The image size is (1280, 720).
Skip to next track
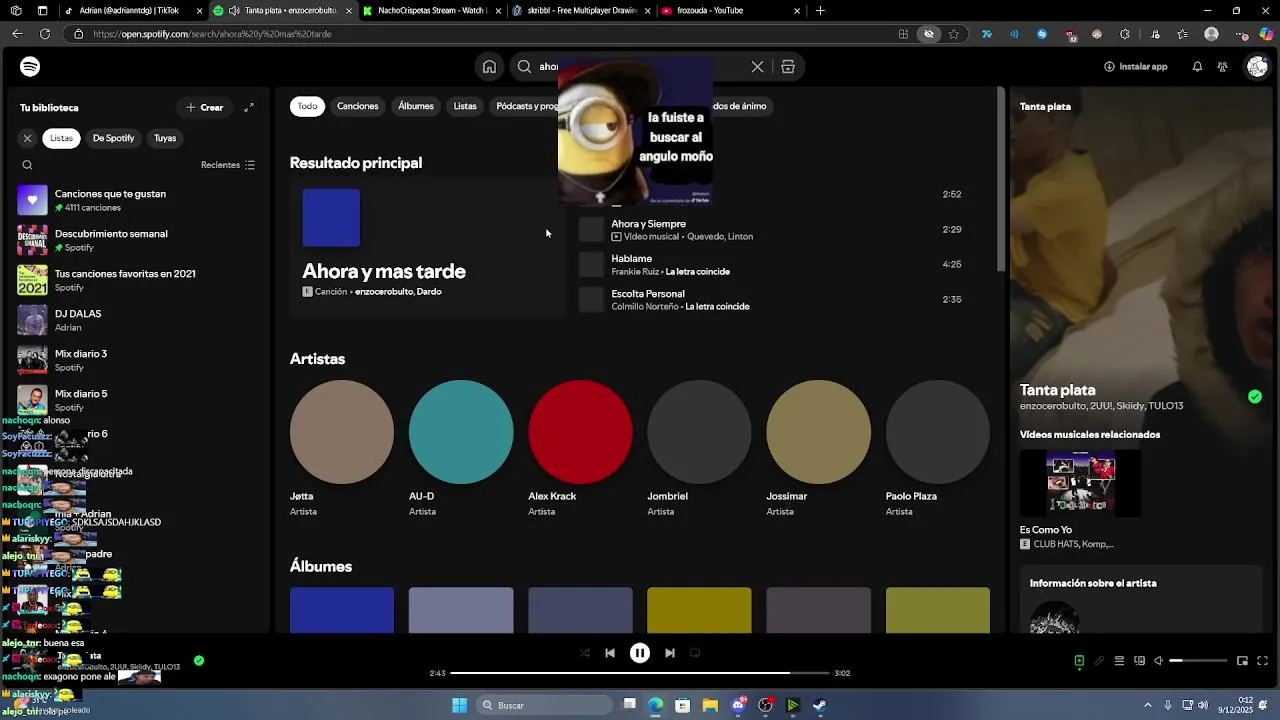(670, 653)
